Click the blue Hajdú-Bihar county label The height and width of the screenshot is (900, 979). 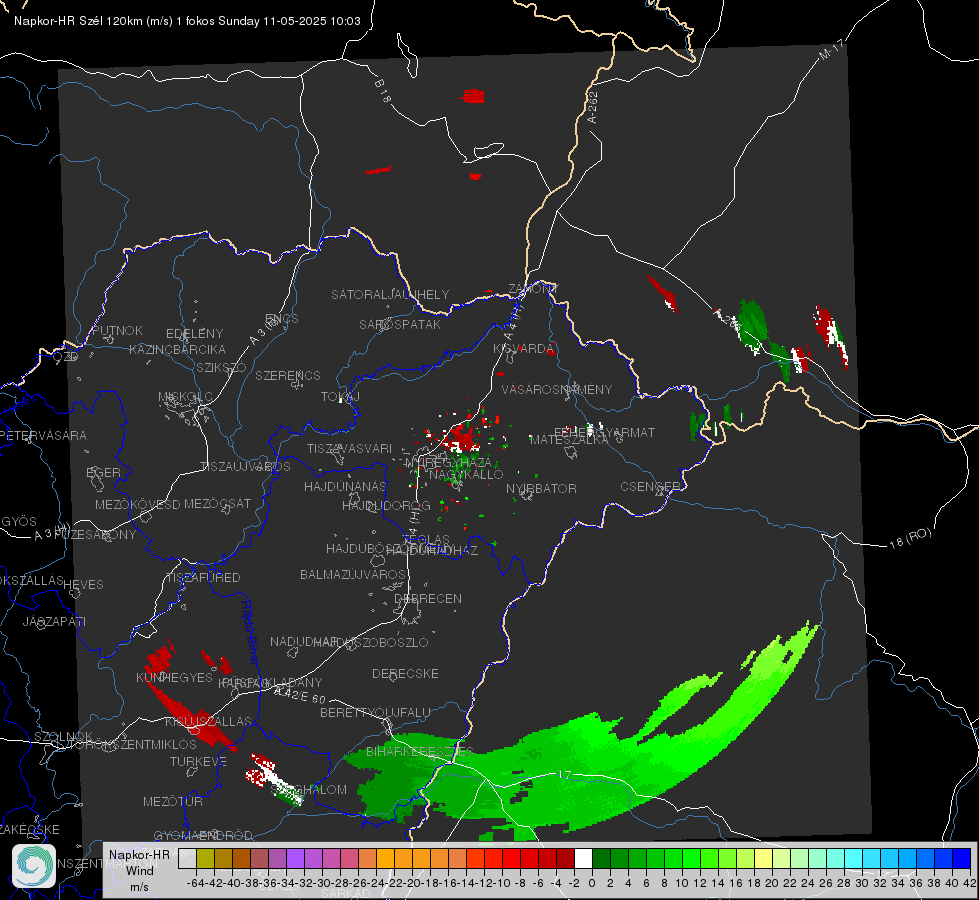click(250, 632)
